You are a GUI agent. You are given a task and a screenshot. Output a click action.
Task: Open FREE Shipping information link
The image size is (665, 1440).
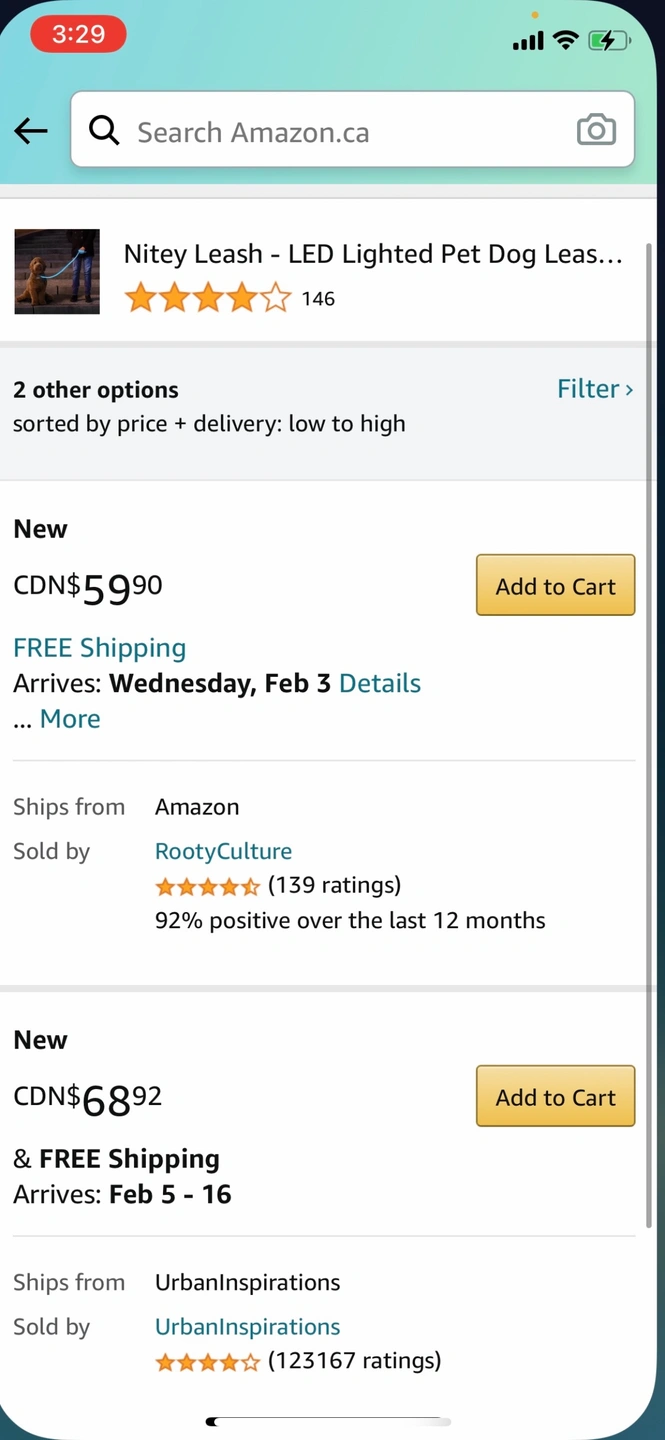pyautogui.click(x=100, y=648)
